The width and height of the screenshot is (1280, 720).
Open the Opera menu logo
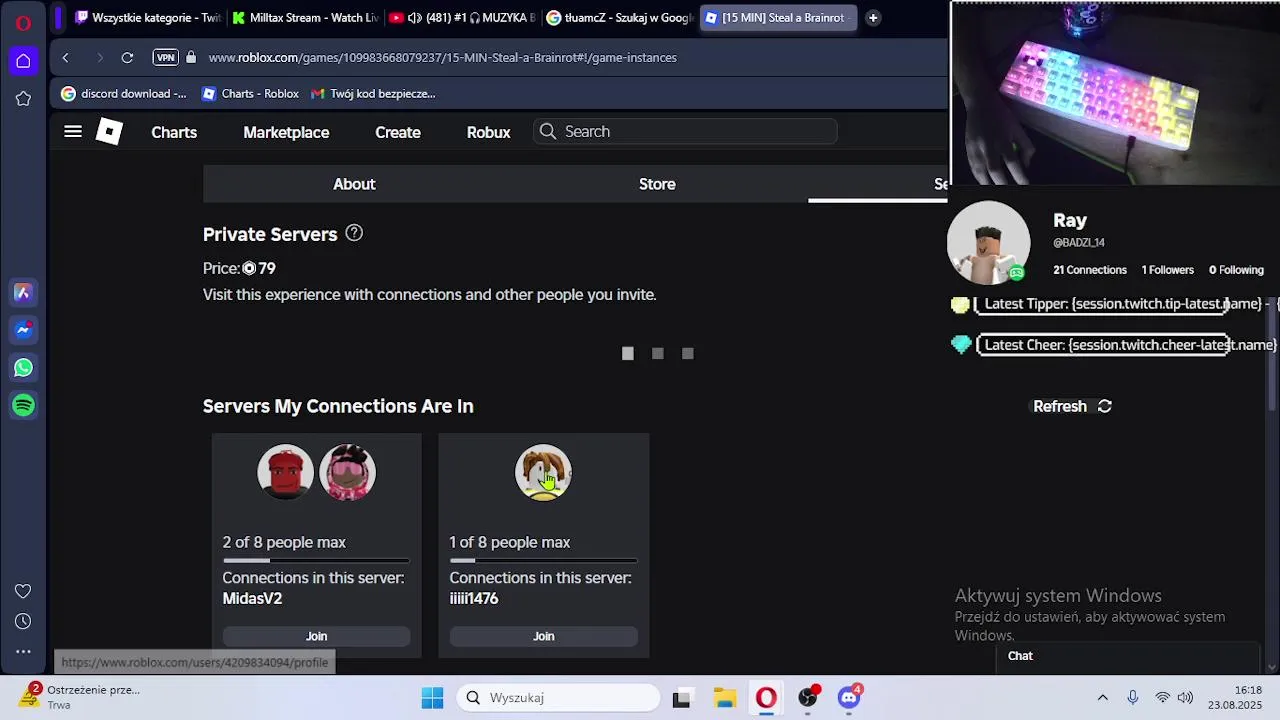pyautogui.click(x=23, y=22)
